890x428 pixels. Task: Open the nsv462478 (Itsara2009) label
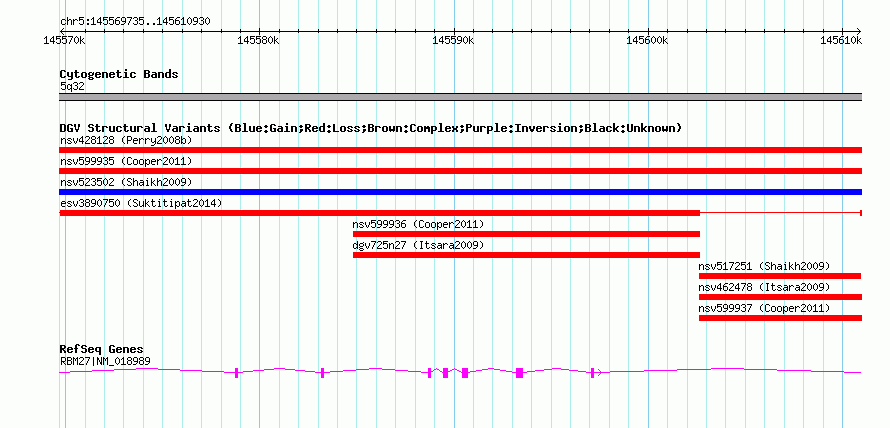pos(764,287)
